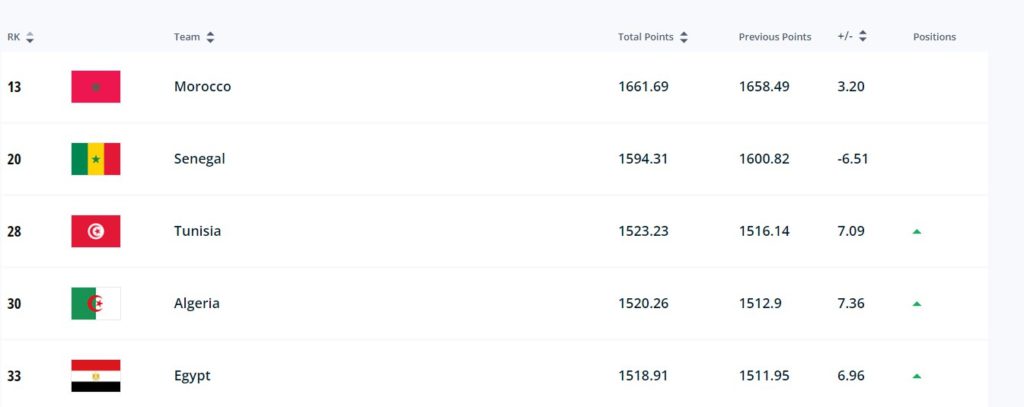Click the Algeria flag icon

[x=95, y=304]
